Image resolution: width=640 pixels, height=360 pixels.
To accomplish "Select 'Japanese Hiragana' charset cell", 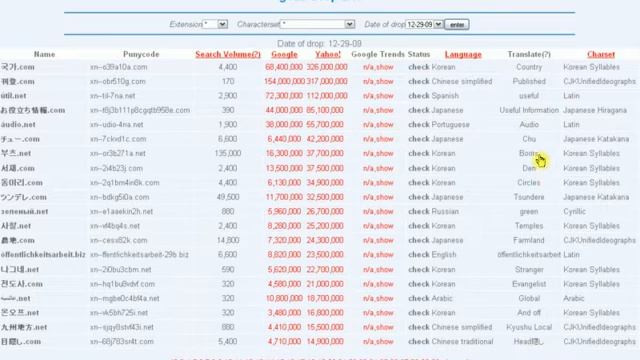I will click(x=595, y=110).
